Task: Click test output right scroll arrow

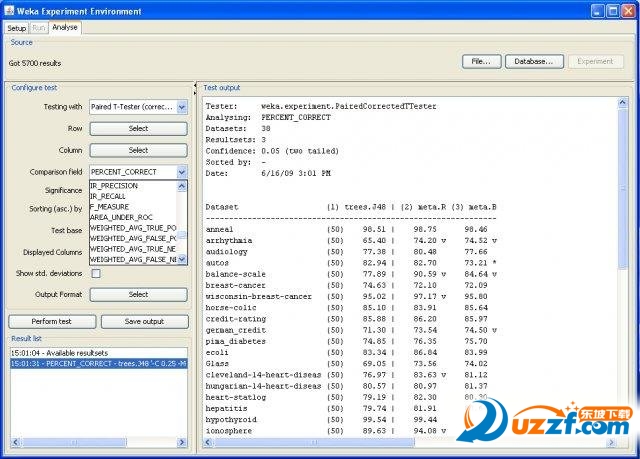Action: [611, 442]
